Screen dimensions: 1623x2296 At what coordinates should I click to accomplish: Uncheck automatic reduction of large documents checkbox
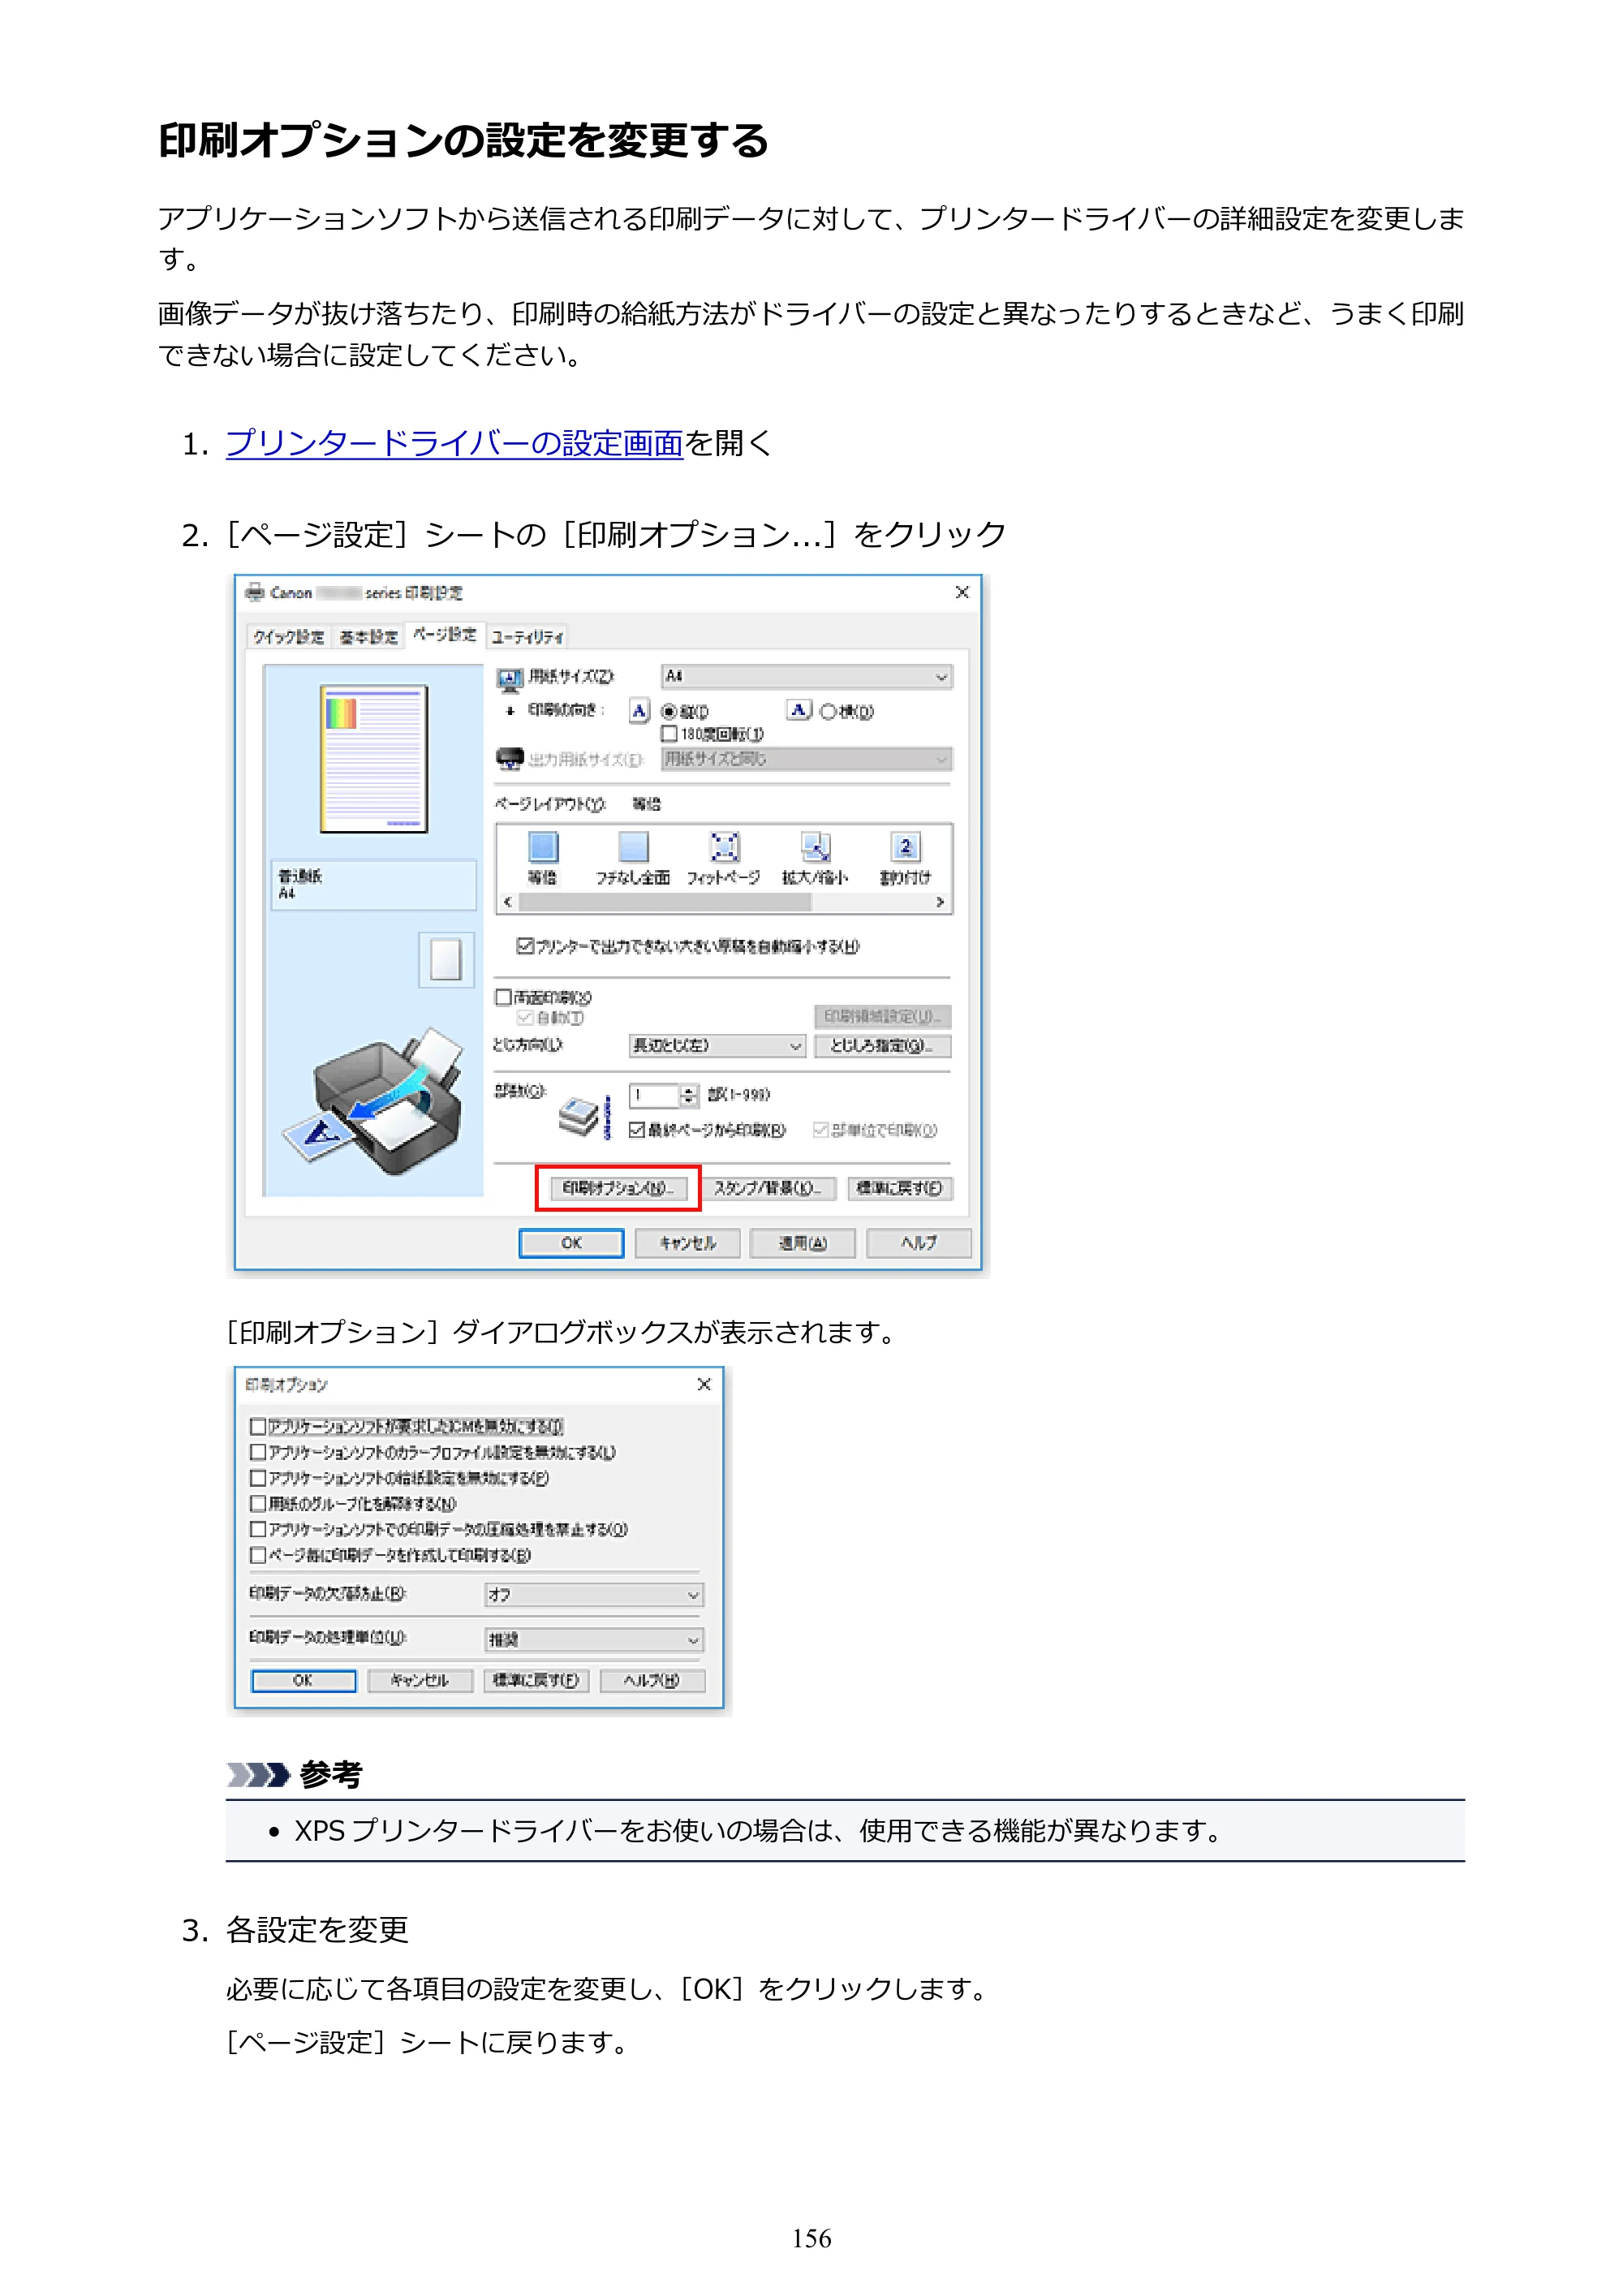click(524, 945)
